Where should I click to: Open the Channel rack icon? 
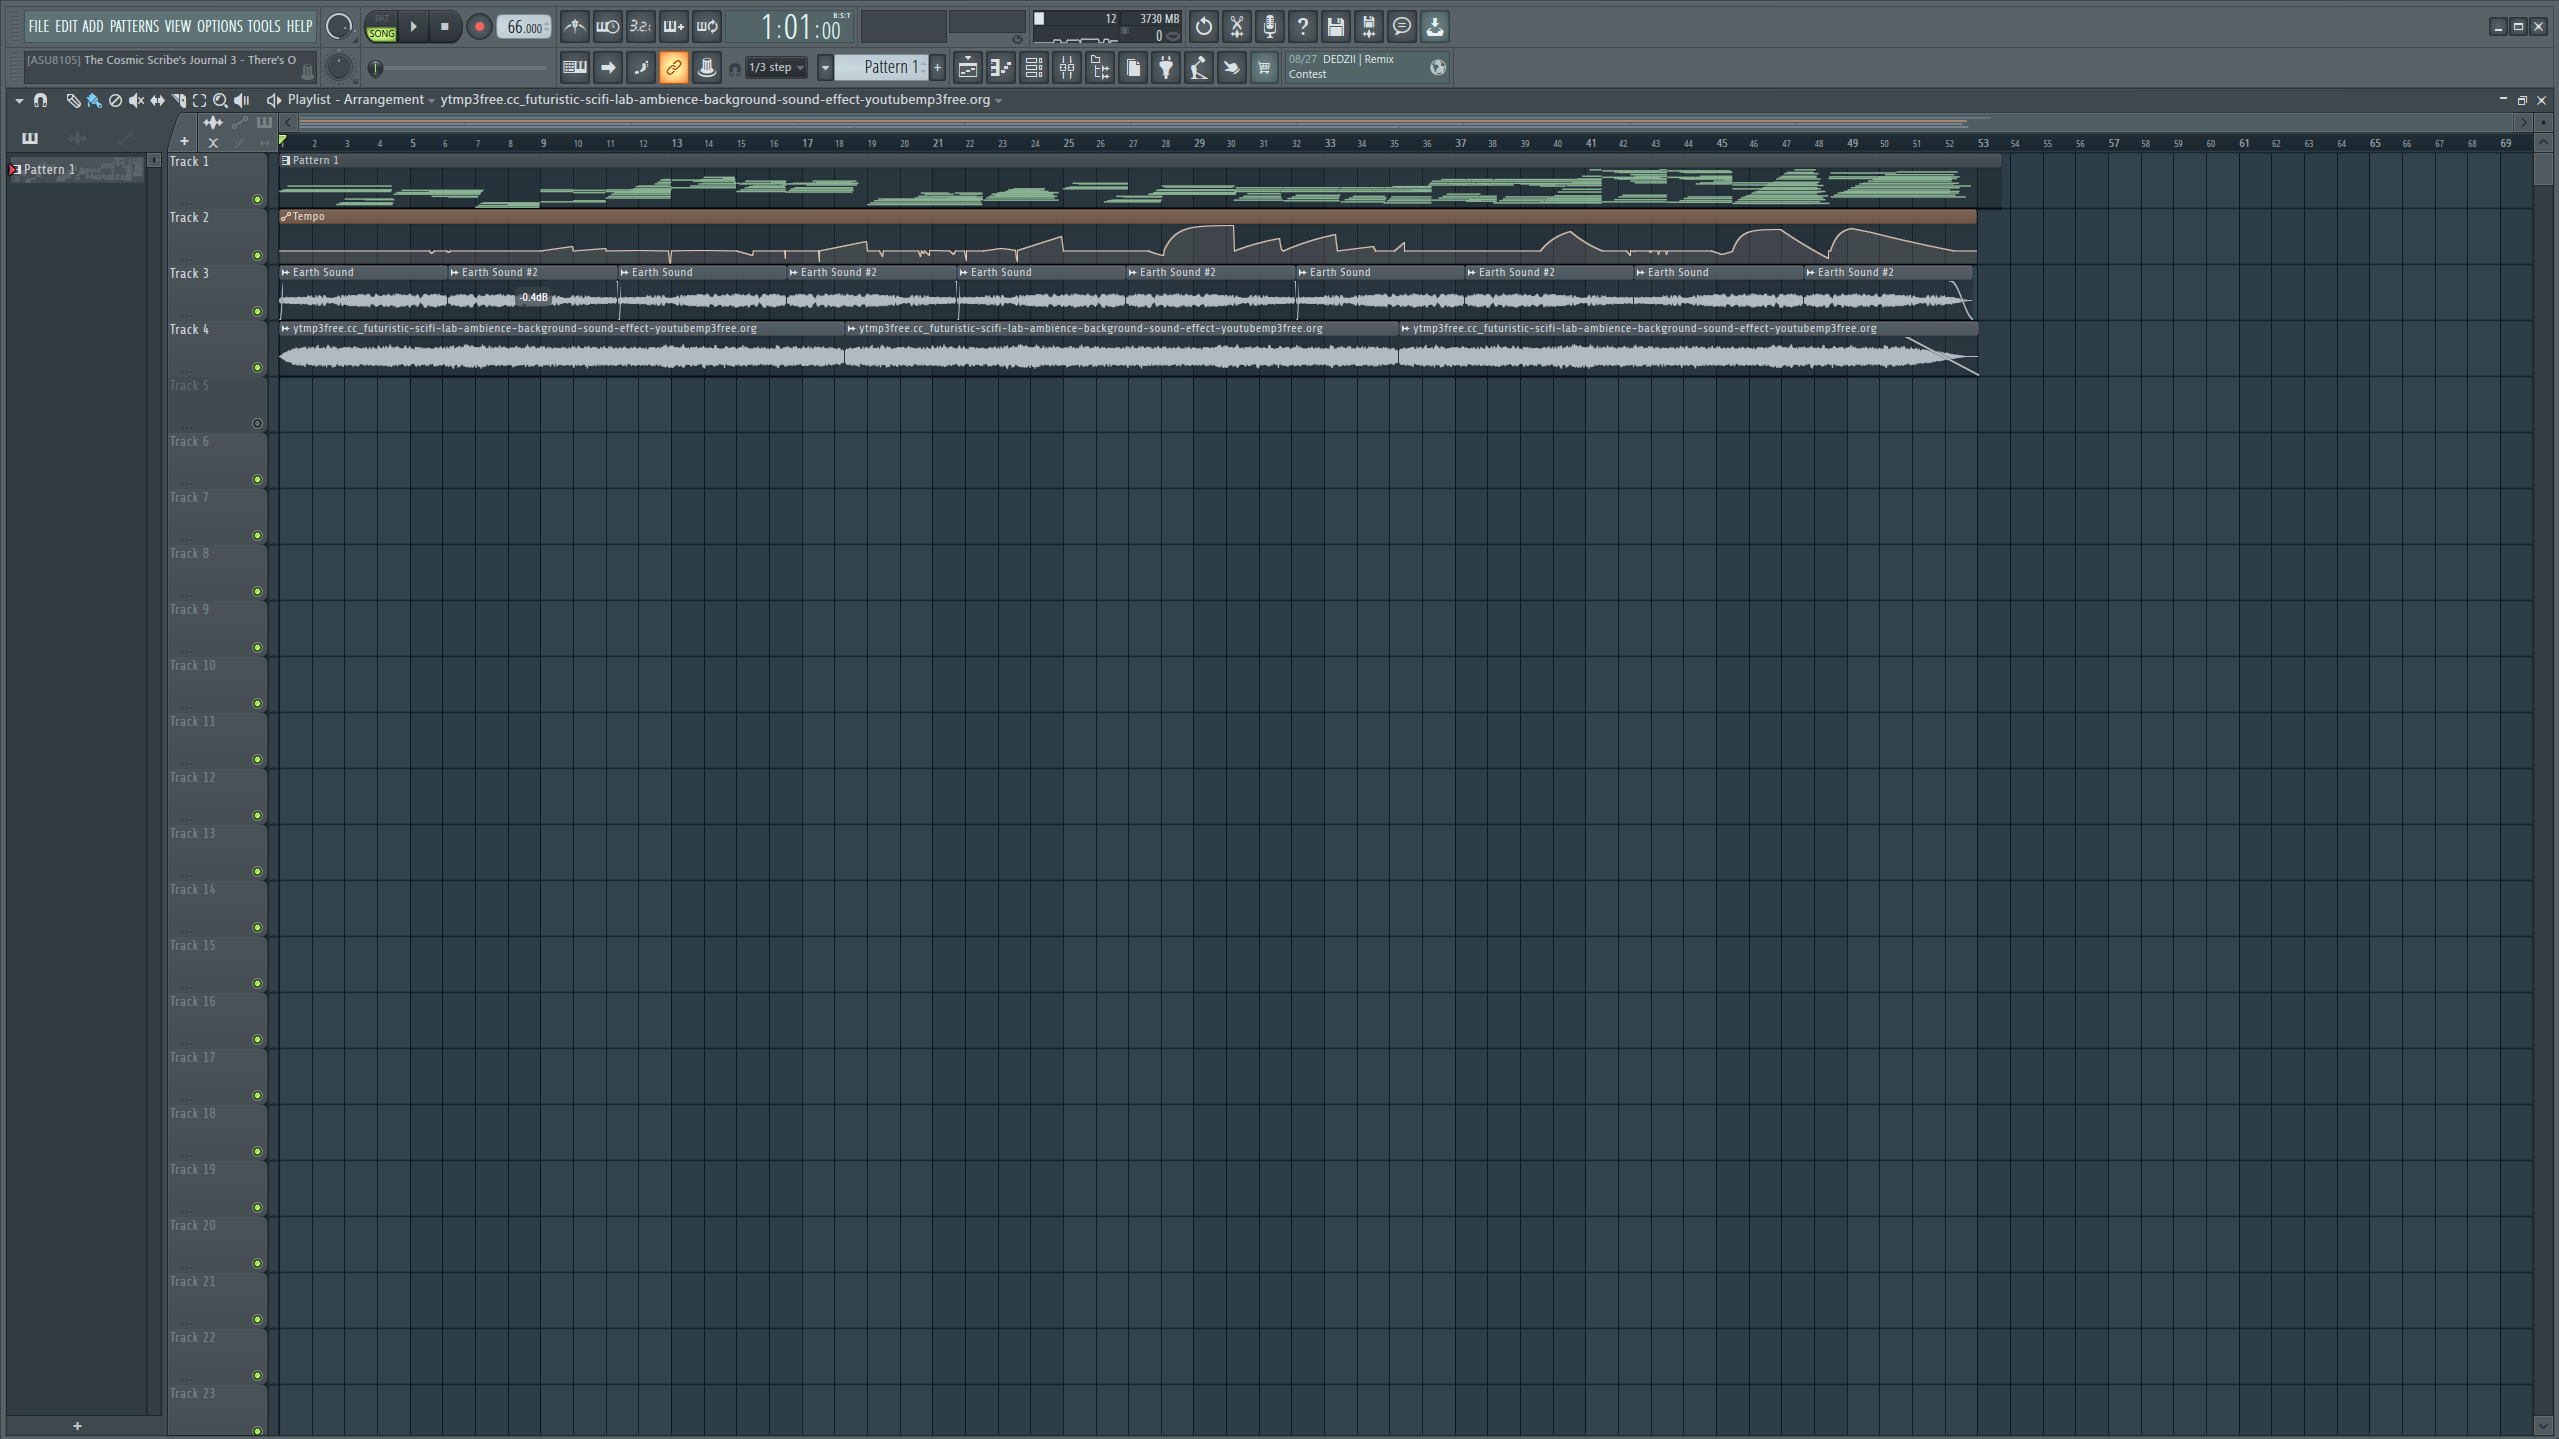pos(1034,68)
